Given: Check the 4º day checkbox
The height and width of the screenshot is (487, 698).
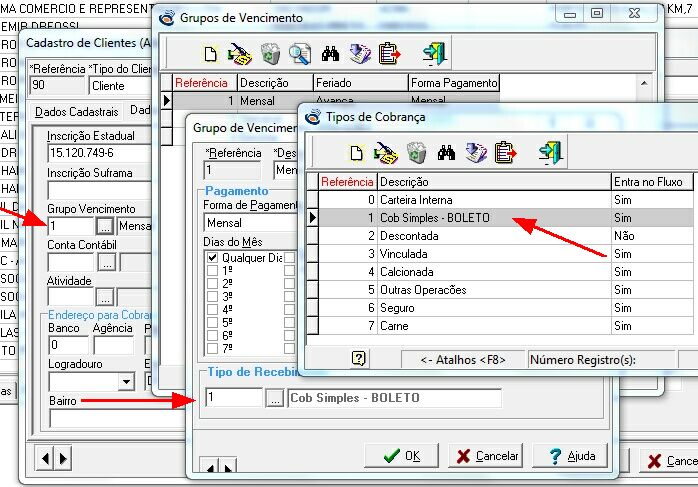Looking at the screenshot, I should click(x=212, y=309).
